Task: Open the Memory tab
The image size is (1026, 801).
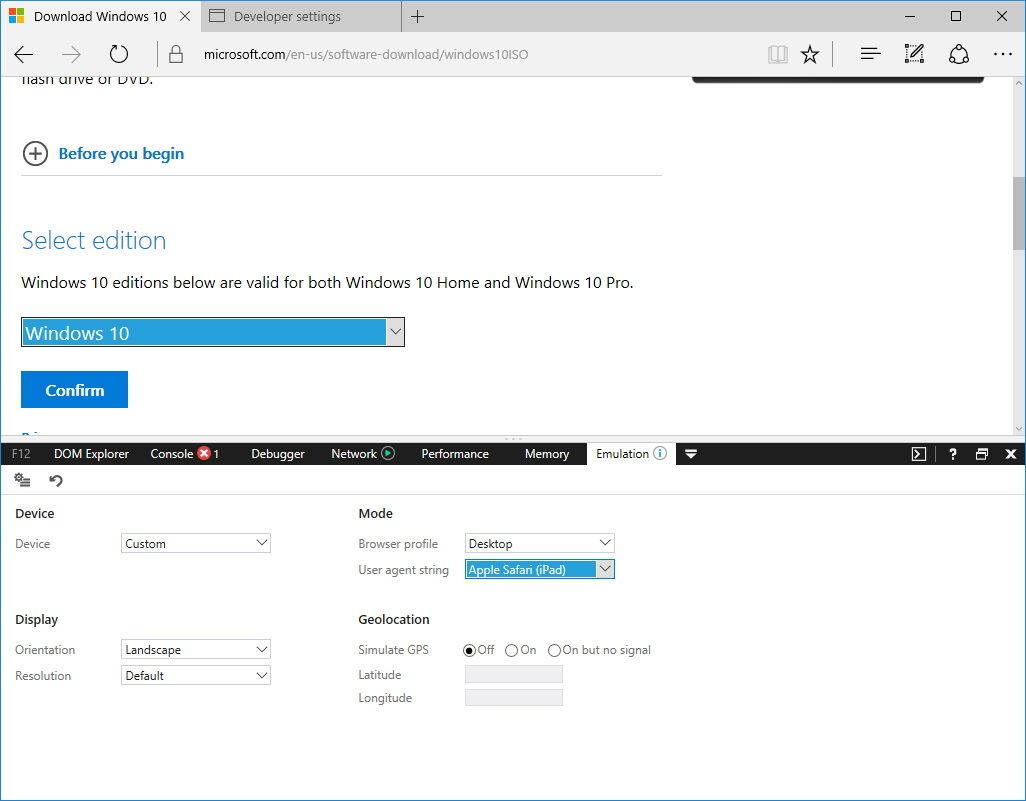Action: click(x=546, y=454)
